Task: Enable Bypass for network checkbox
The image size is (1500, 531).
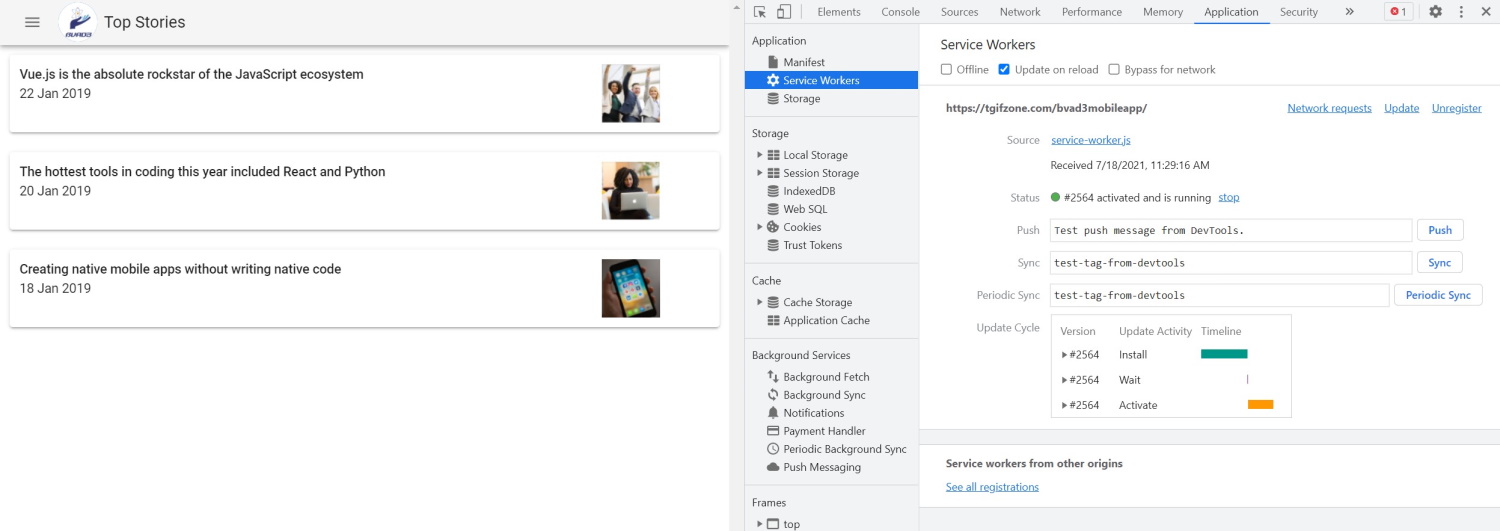Action: [x=1114, y=70]
